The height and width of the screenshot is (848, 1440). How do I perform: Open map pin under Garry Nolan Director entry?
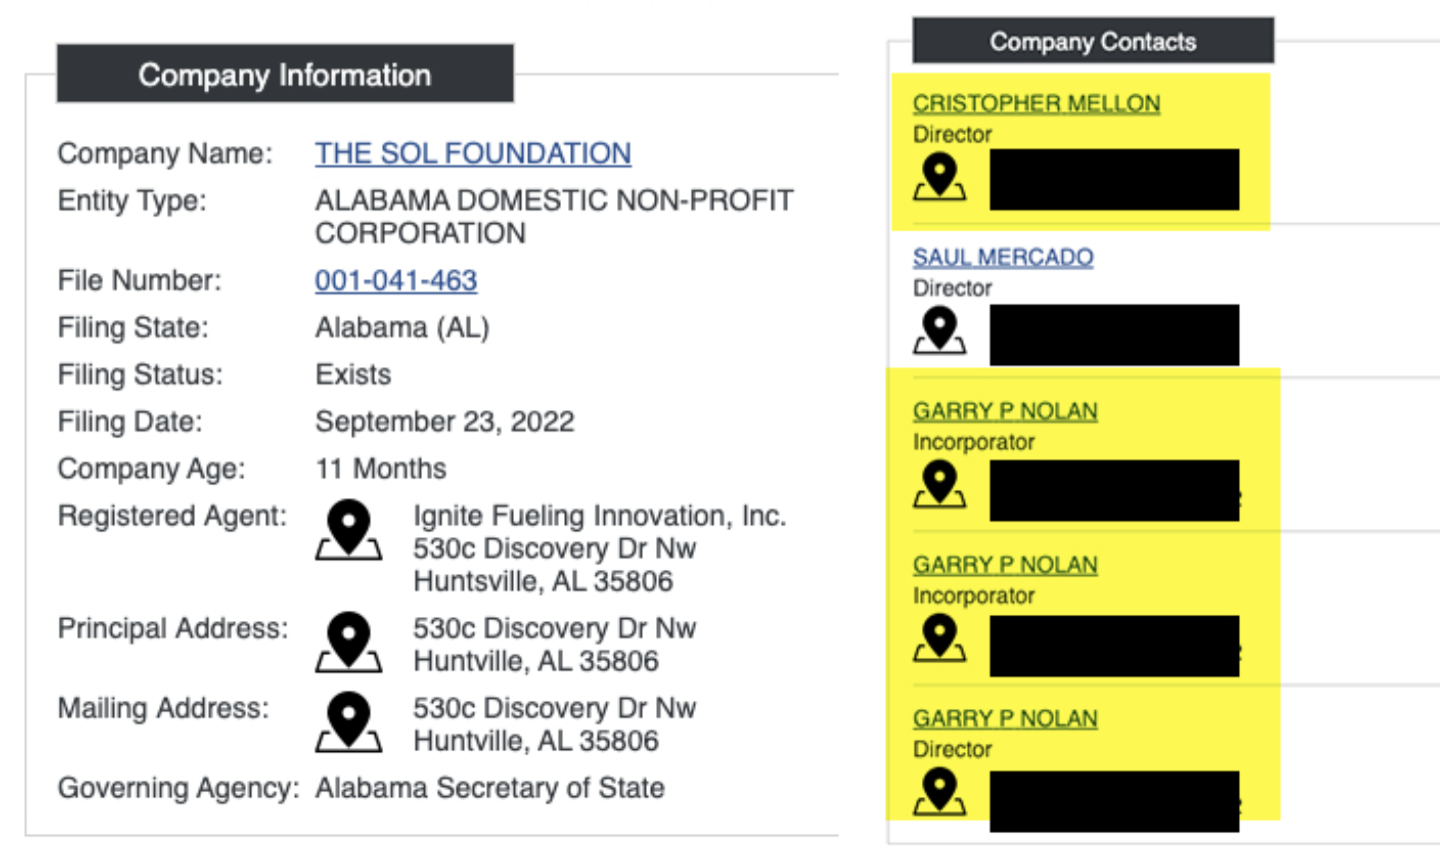coord(939,792)
